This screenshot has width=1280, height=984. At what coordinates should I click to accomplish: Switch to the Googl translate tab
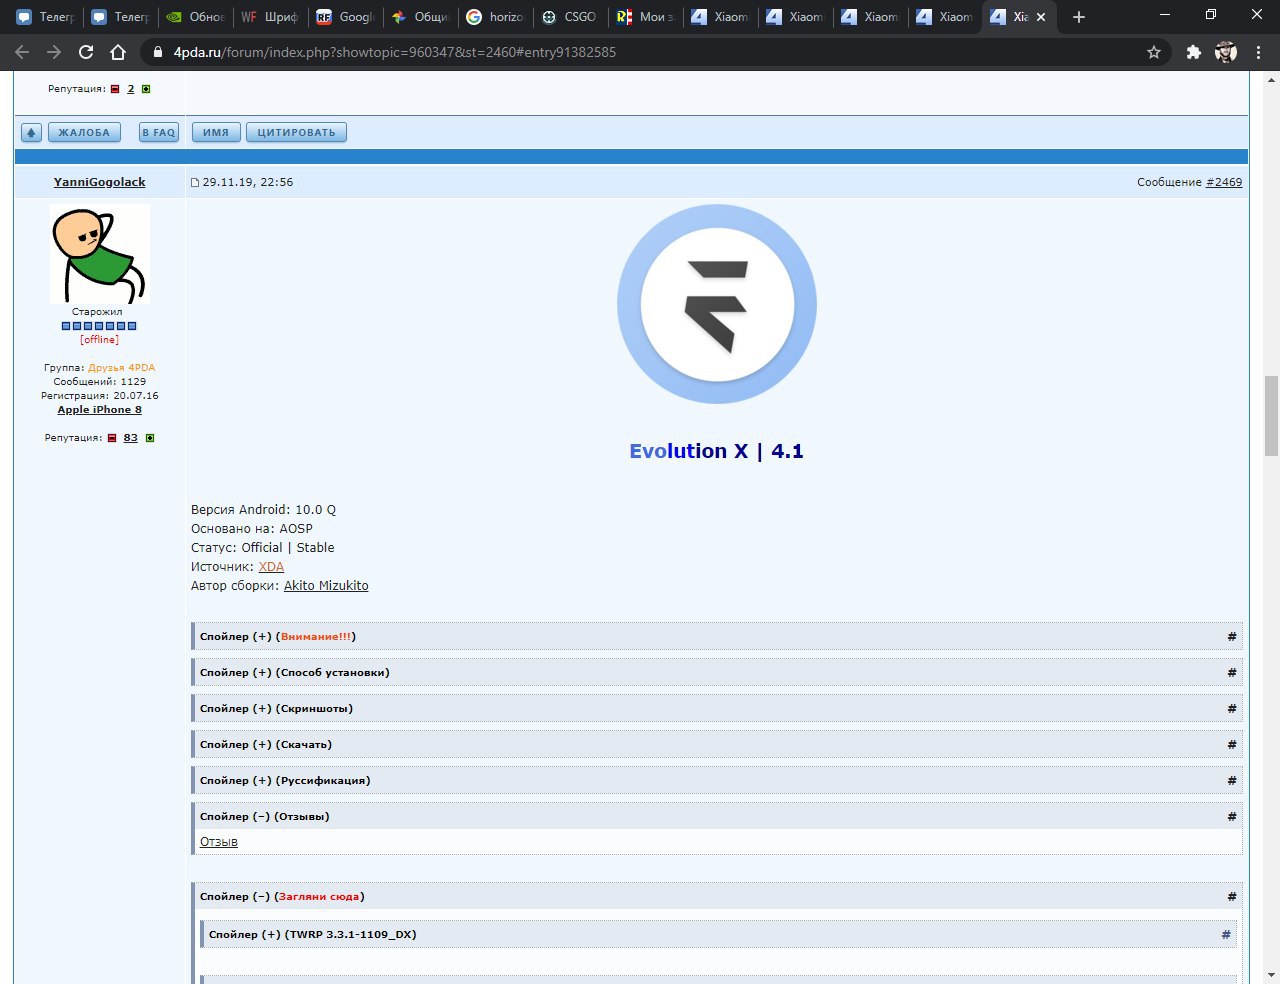(345, 17)
